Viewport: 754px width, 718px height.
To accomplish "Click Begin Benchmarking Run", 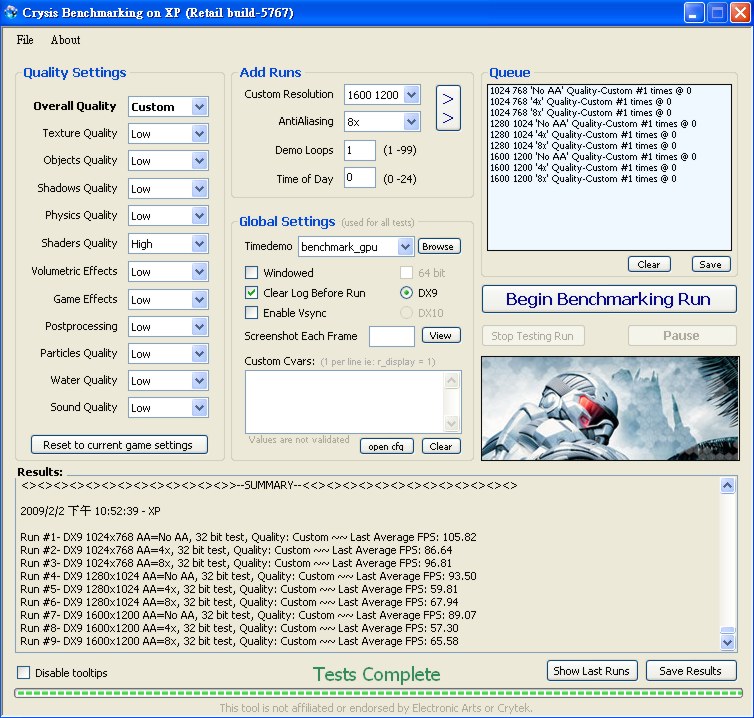I will click(609, 299).
